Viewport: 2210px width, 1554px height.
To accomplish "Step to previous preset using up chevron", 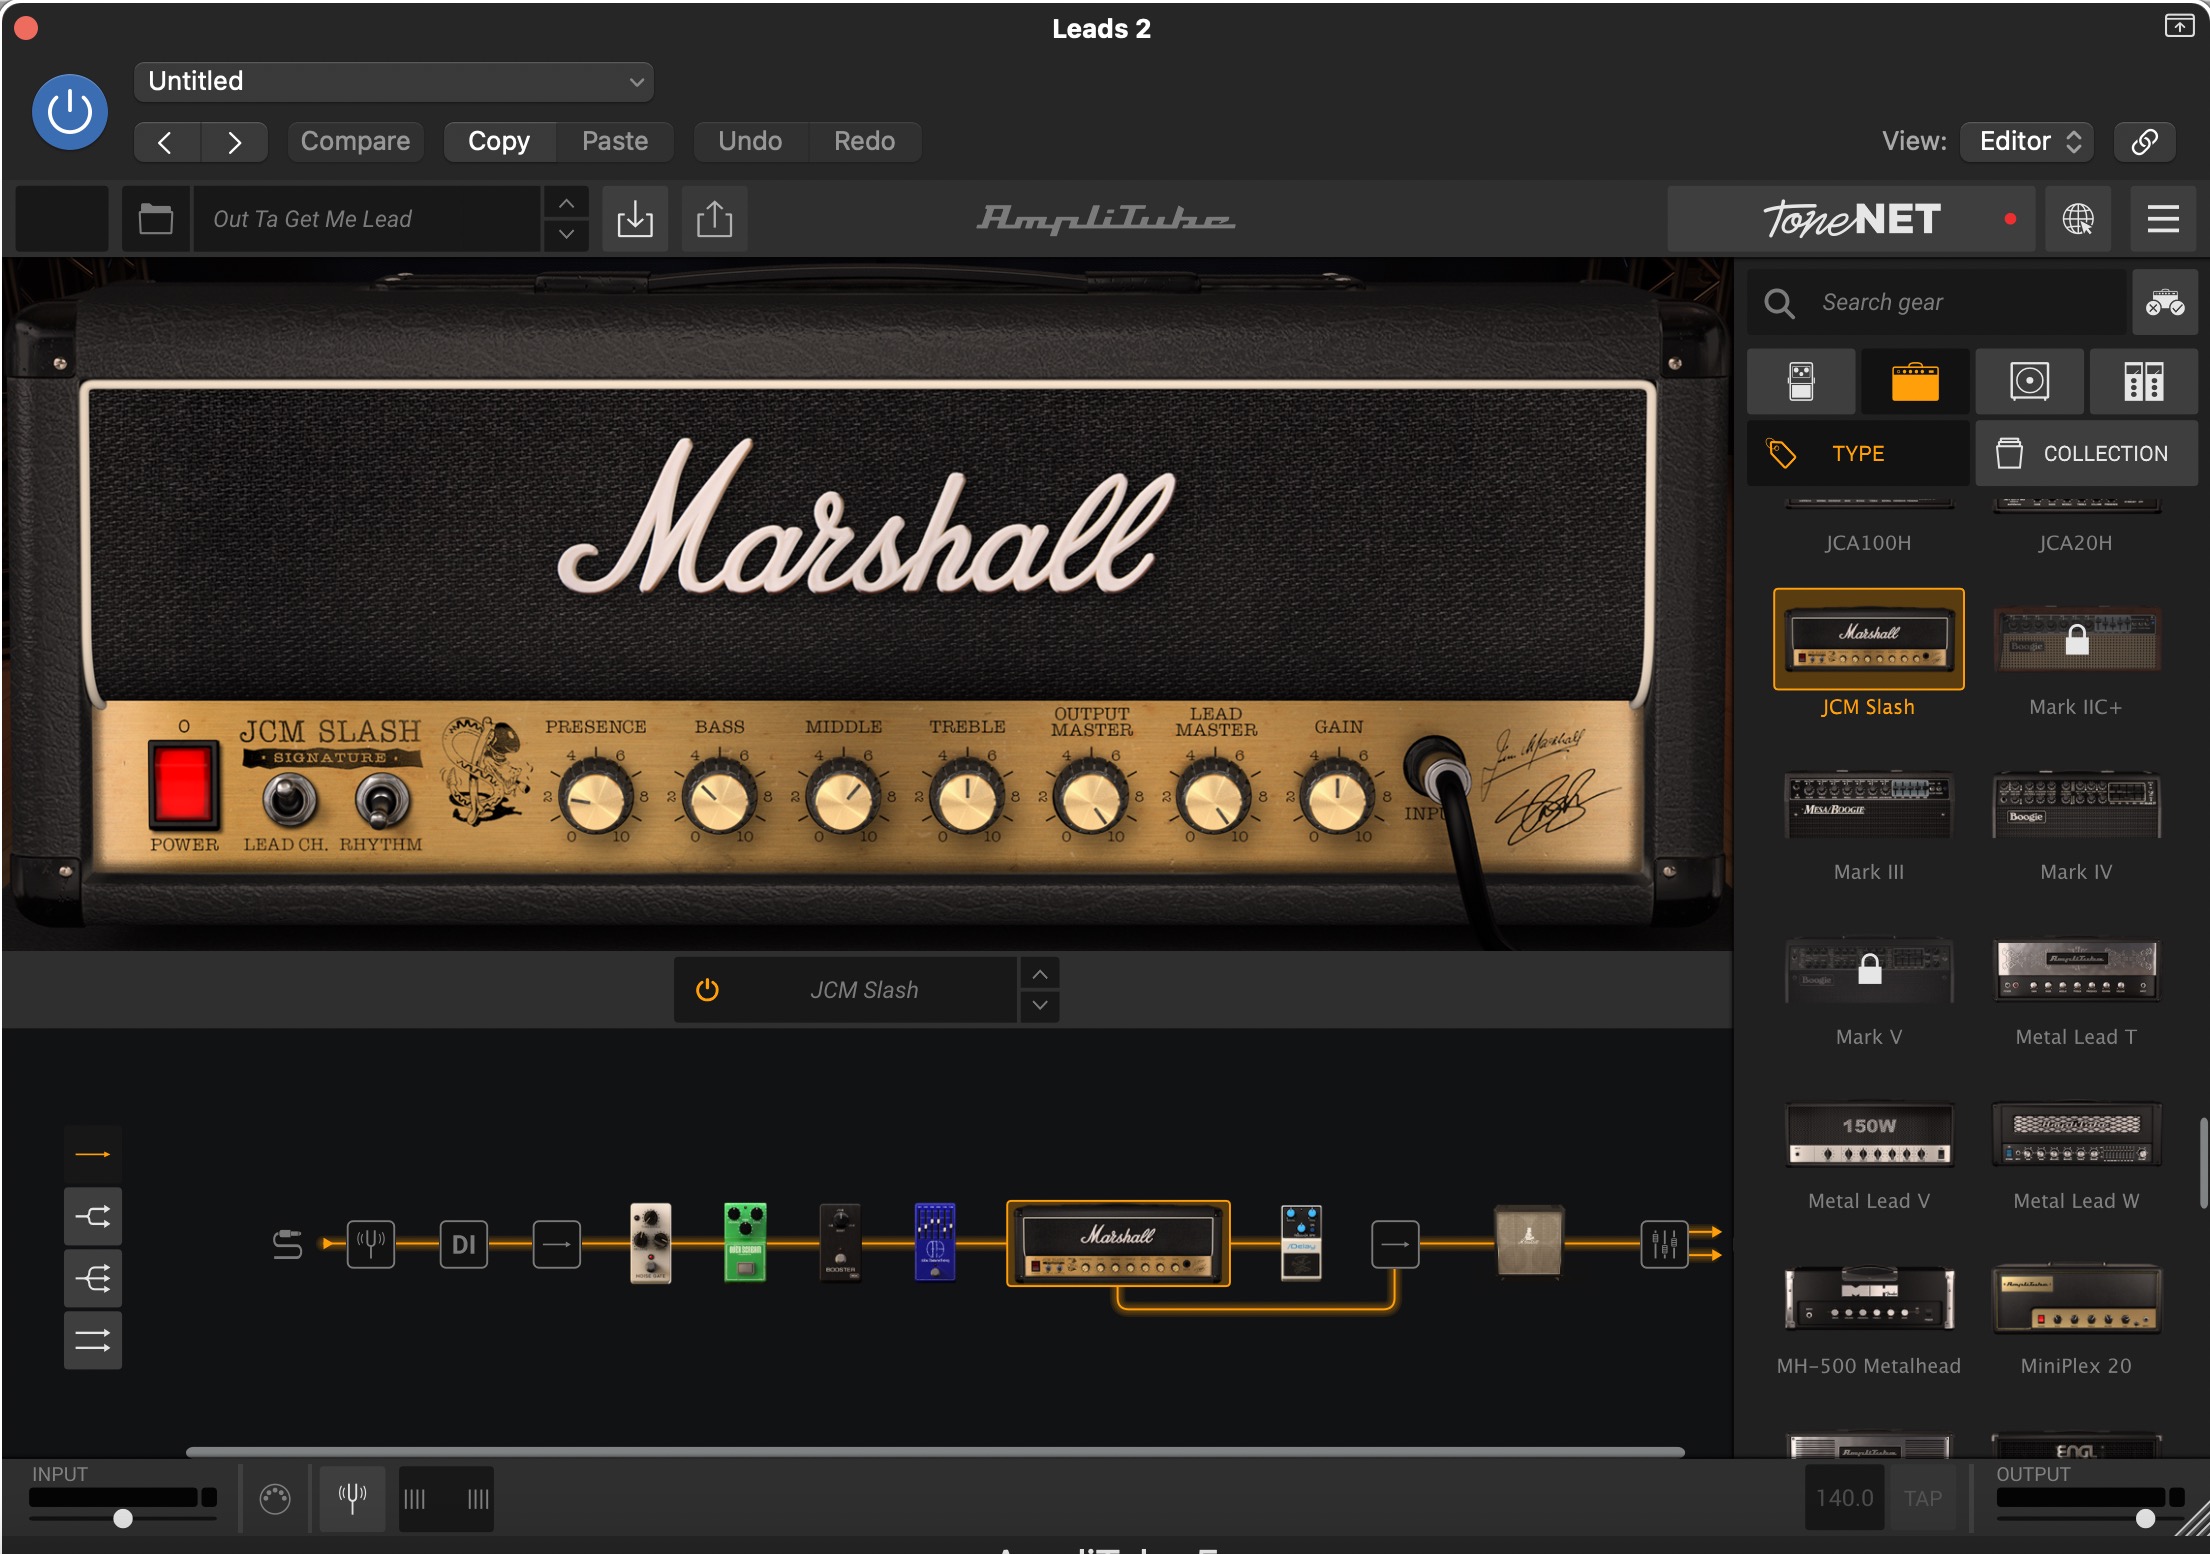I will [566, 203].
